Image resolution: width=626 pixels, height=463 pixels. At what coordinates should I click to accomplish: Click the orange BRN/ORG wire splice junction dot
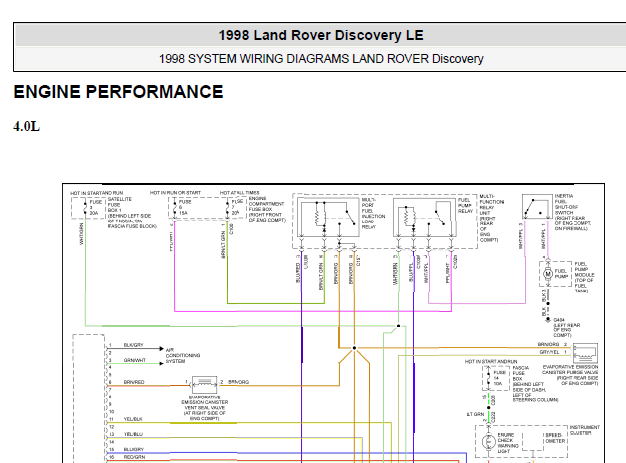354,348
